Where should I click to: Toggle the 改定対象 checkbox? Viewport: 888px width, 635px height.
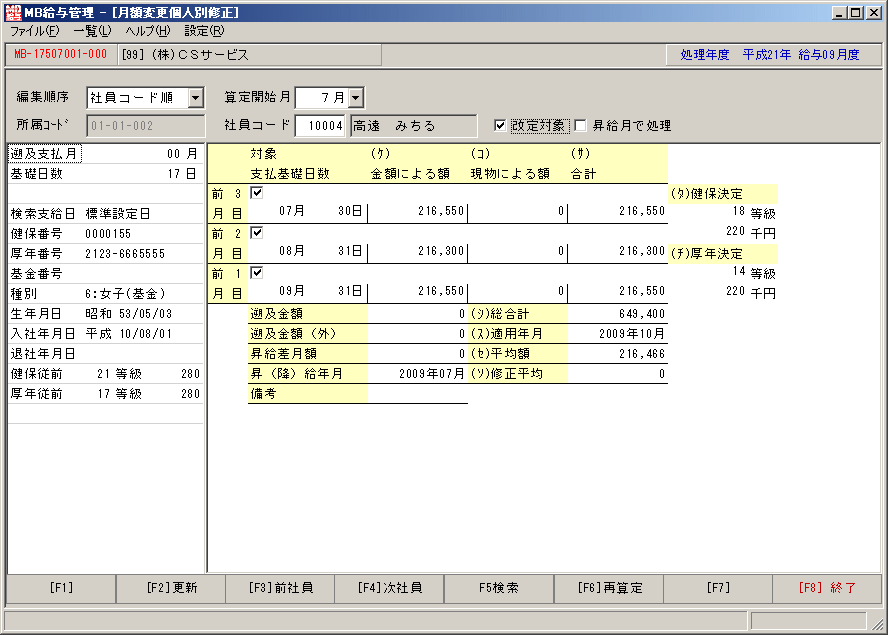pyautogui.click(x=500, y=125)
